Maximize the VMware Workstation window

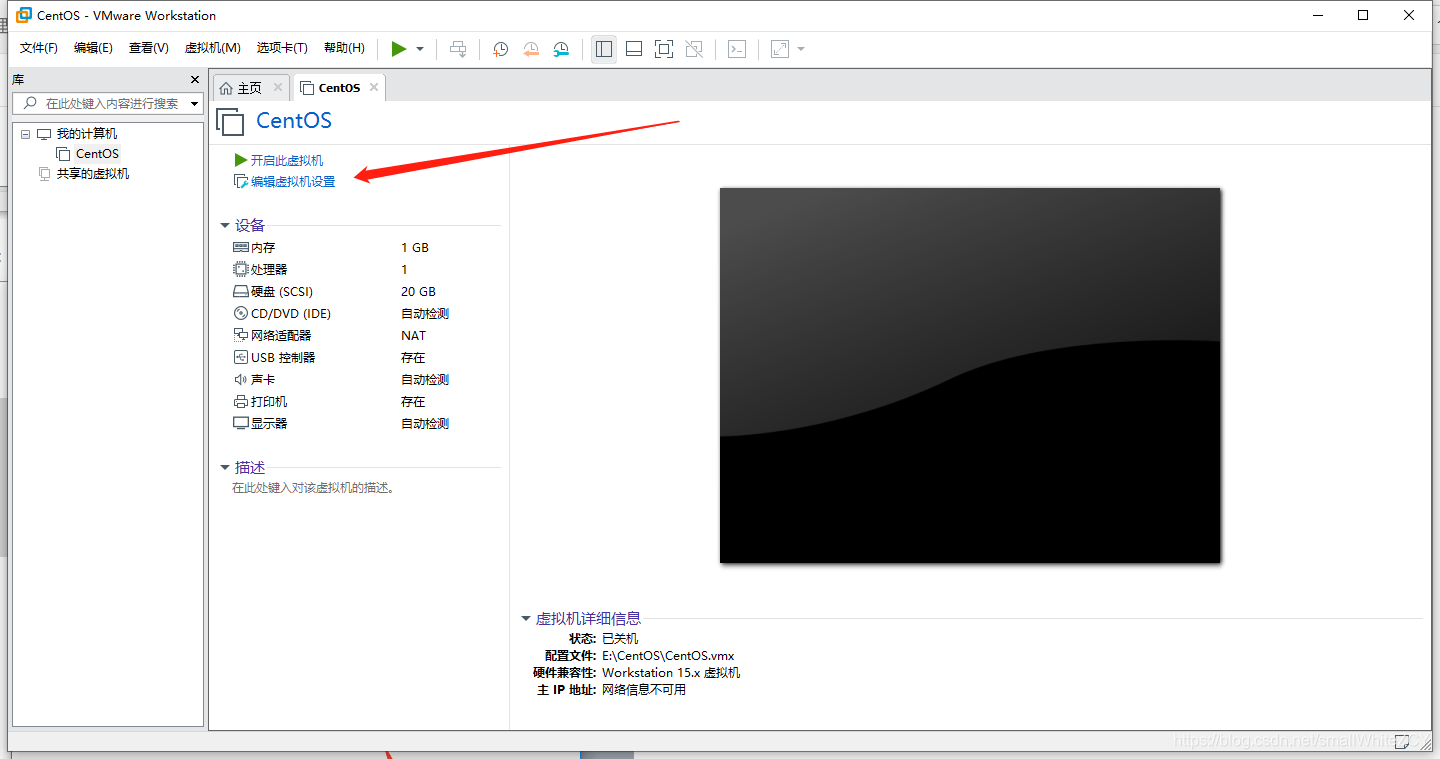(x=1363, y=15)
